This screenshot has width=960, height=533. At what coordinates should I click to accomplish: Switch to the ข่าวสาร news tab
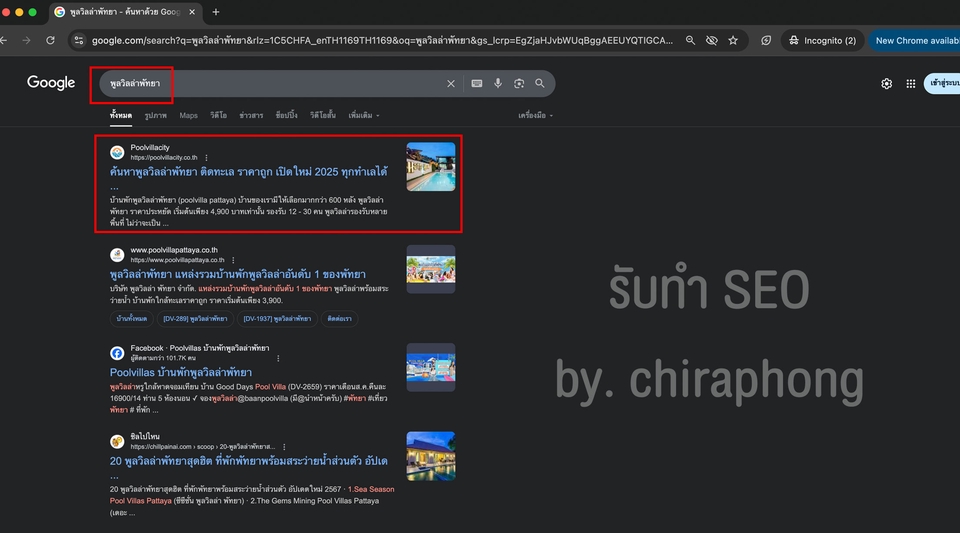coord(251,115)
